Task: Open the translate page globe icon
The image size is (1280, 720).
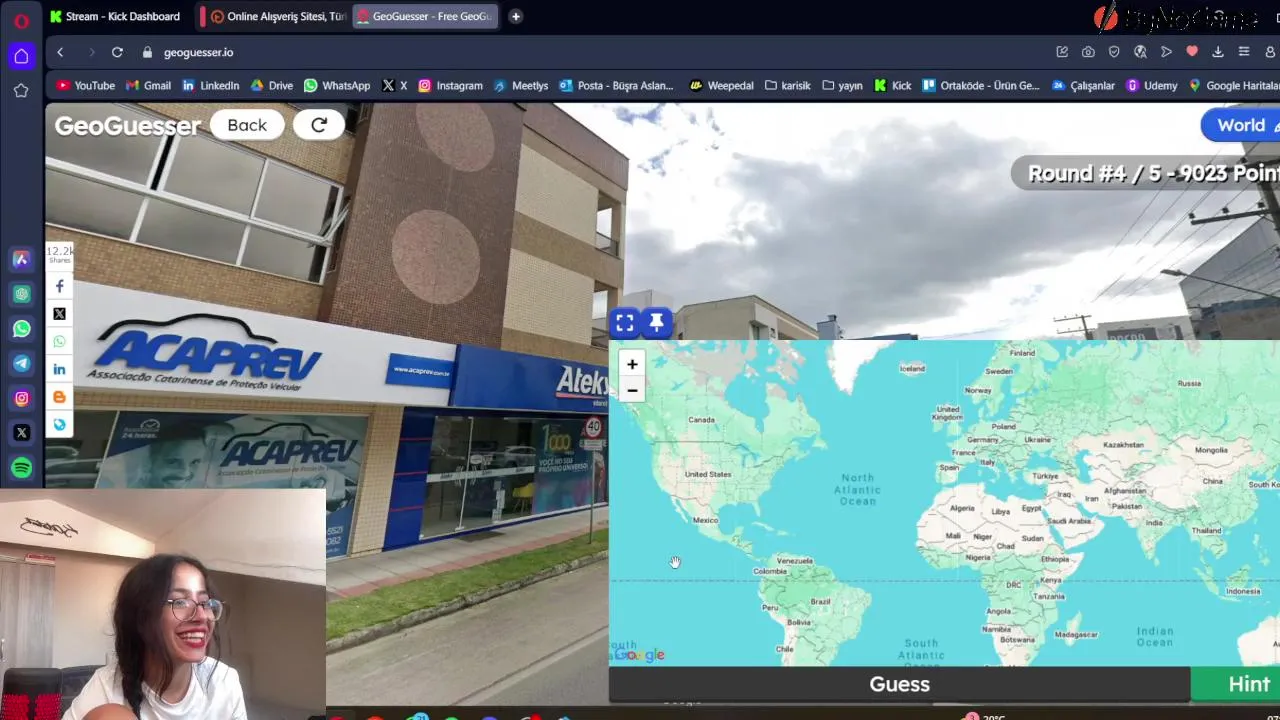Action: (x=1140, y=52)
